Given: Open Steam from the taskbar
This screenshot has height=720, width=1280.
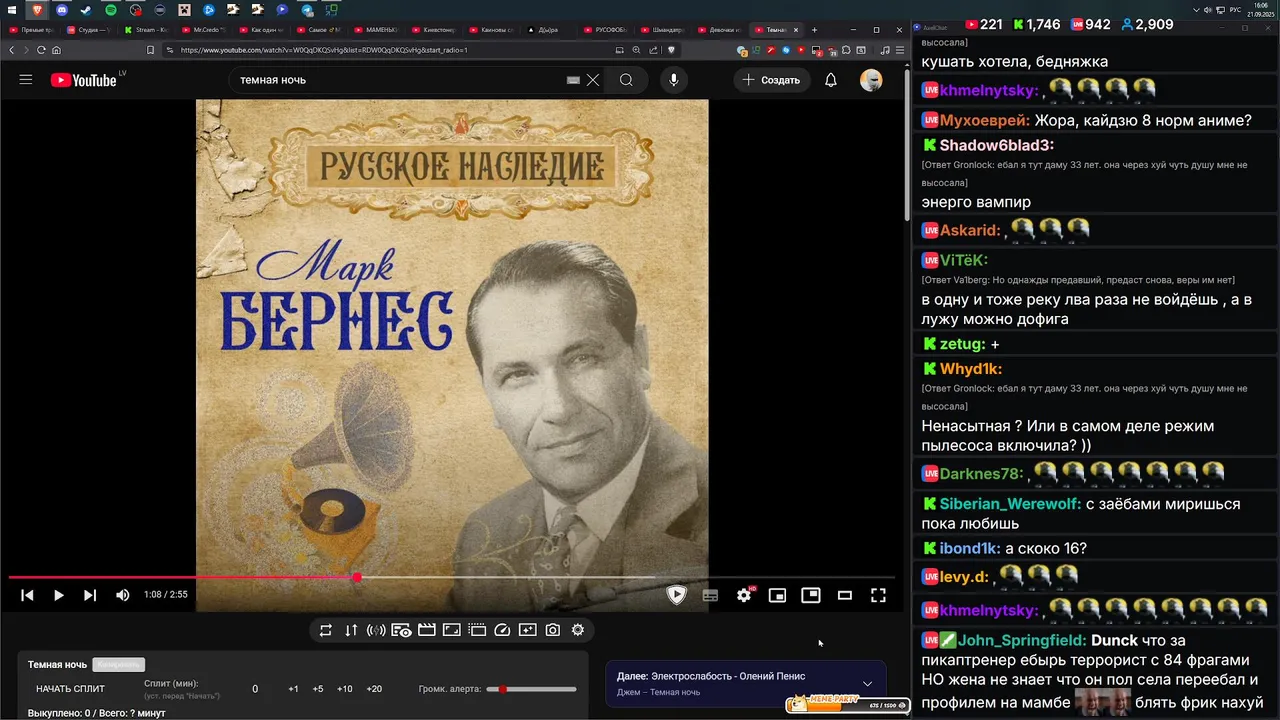Looking at the screenshot, I should point(86,10).
